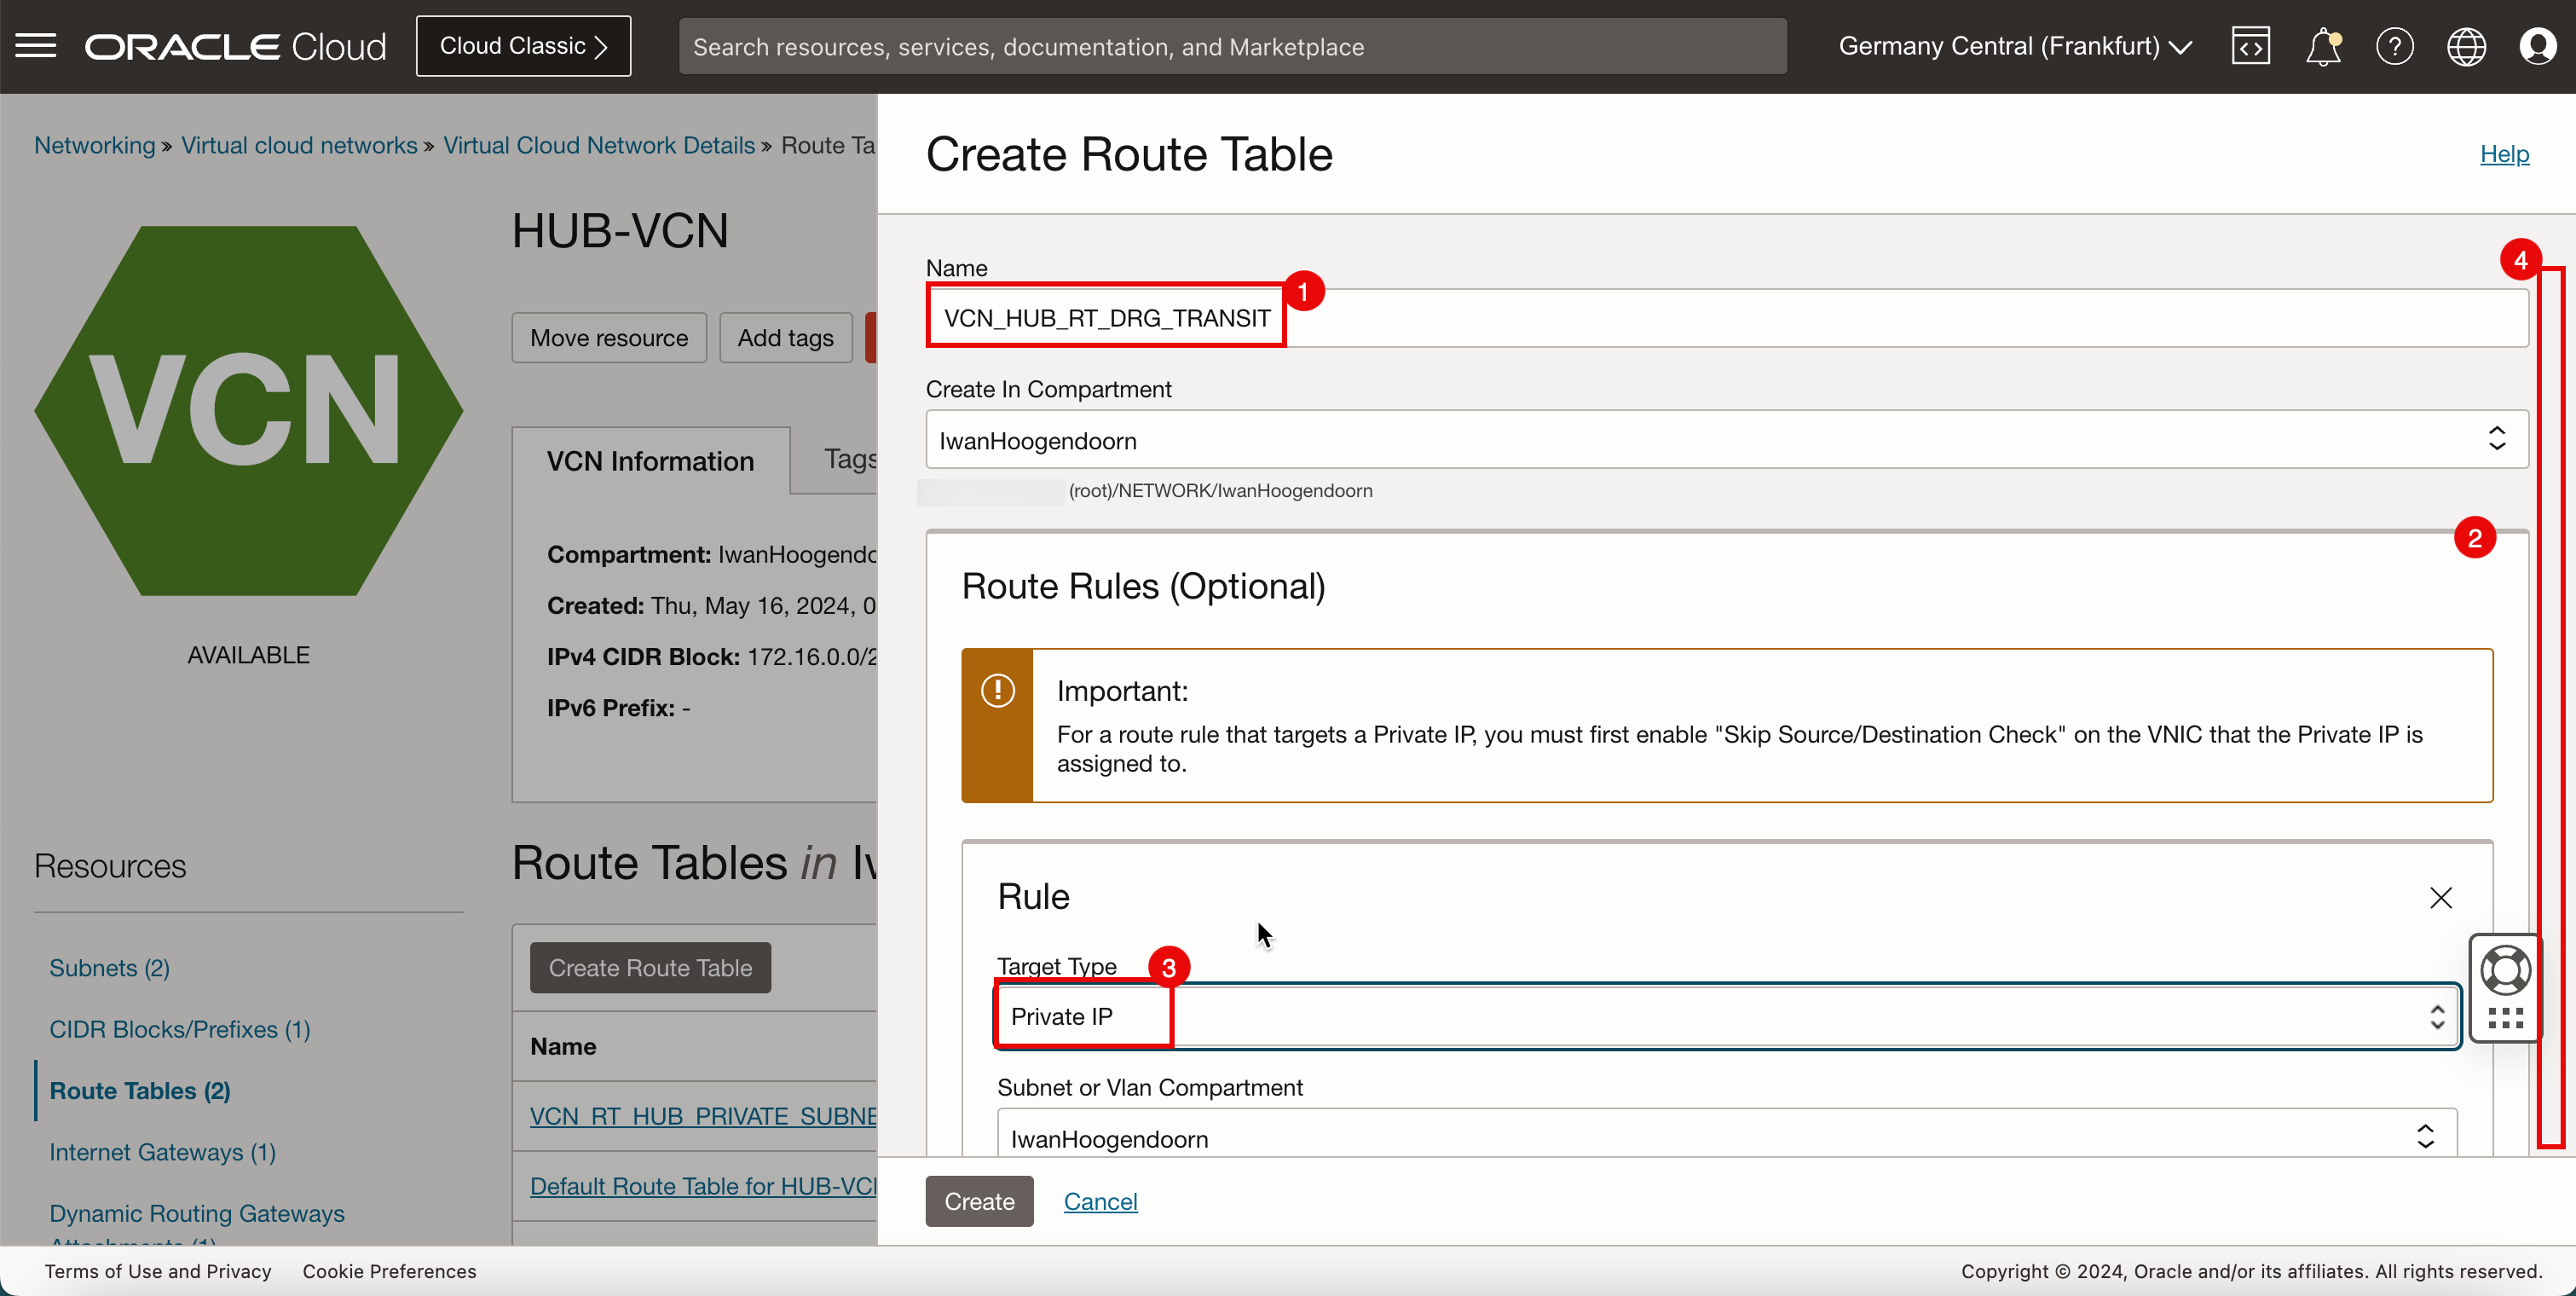This screenshot has width=2576, height=1296.
Task: Click the help question mark icon
Action: [x=2393, y=46]
